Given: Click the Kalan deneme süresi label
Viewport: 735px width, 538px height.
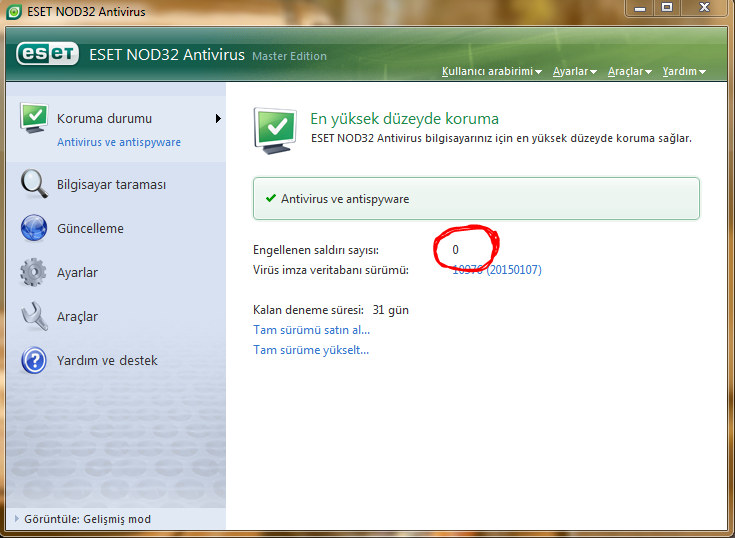Looking at the screenshot, I should coord(308,310).
